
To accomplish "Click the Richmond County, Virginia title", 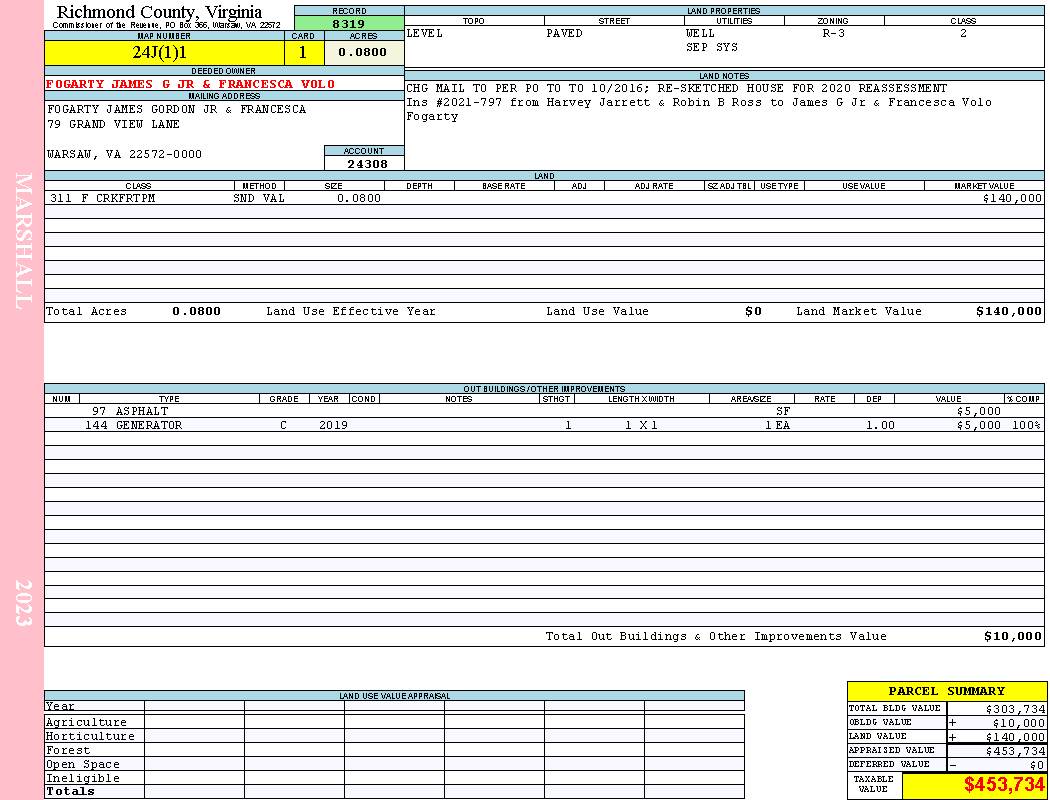I will 159,12.
